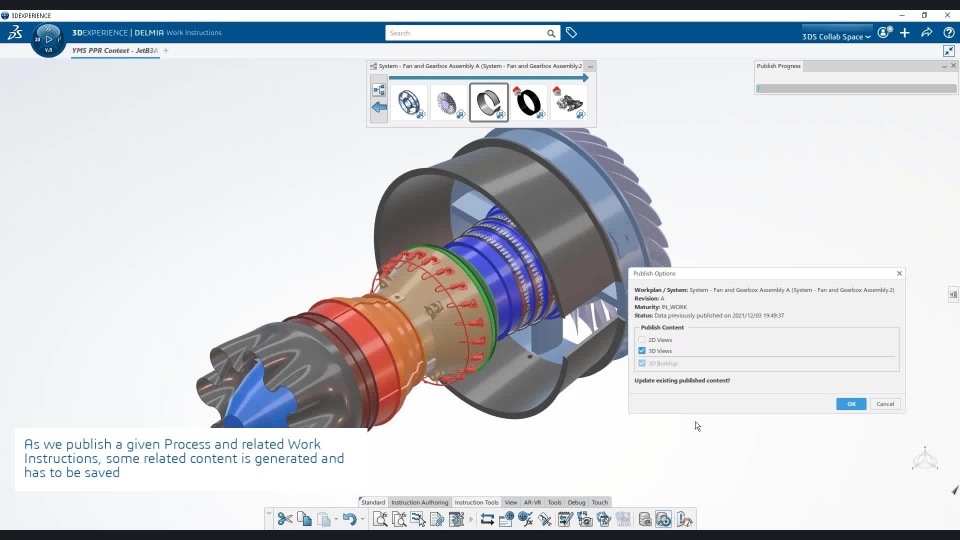
Task: Expand the toolbar chevron at far left
Action: pos(269,512)
